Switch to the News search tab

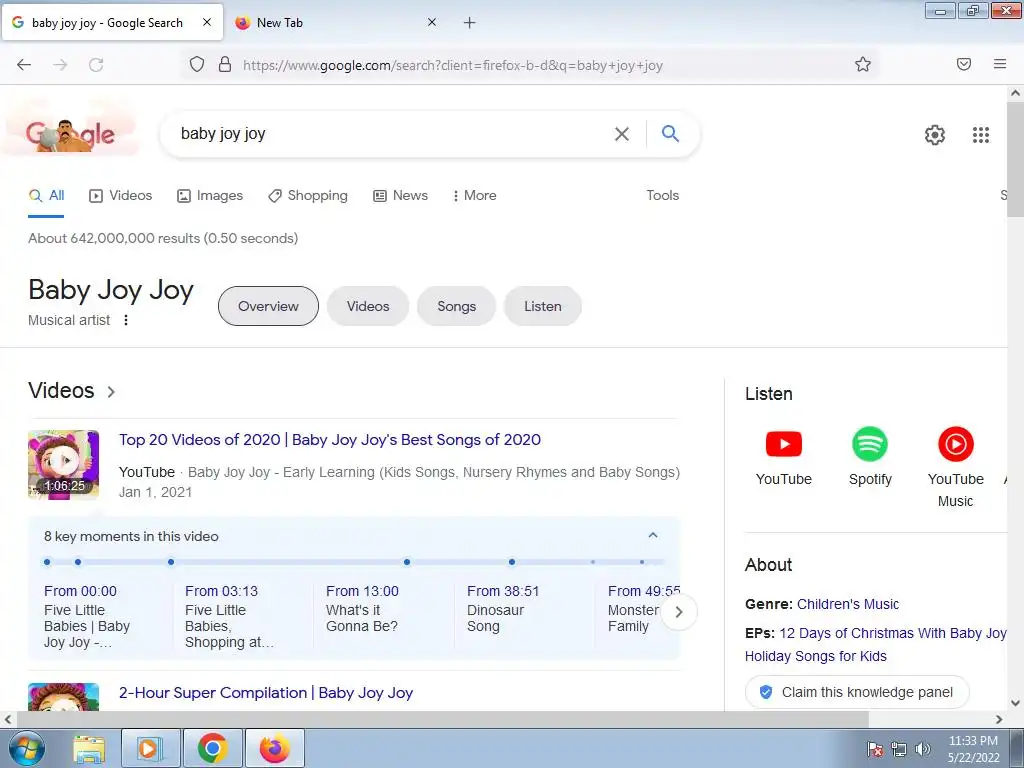400,195
